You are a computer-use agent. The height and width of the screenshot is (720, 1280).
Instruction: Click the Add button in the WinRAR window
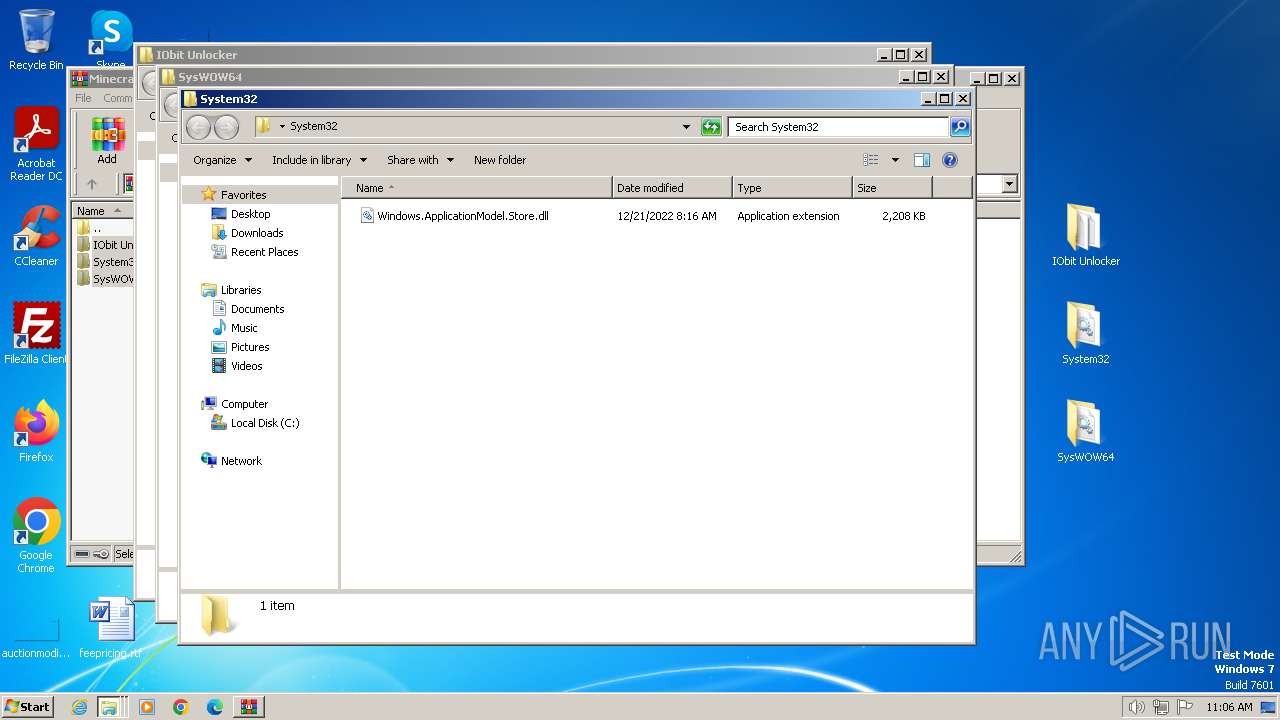coord(107,141)
